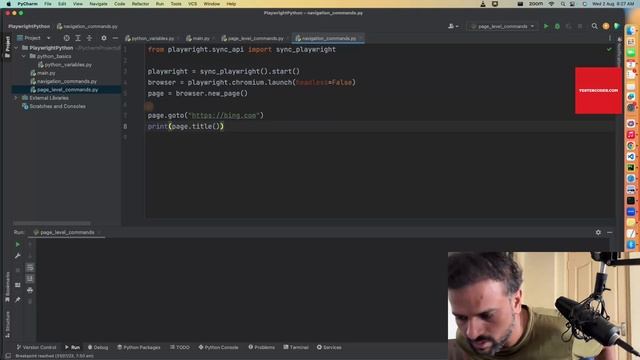
Task: Pin the Run tab with pin icon
Action: (18, 300)
